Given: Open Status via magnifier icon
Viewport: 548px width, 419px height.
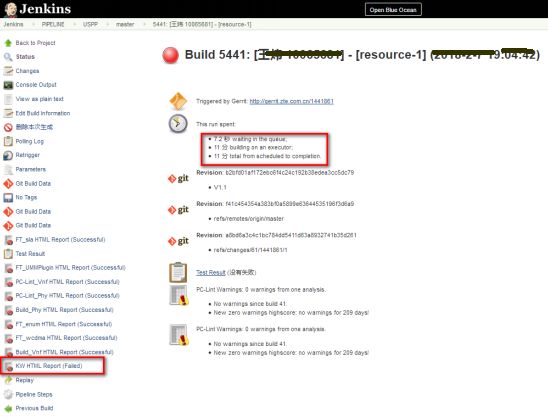Looking at the screenshot, I should pyautogui.click(x=8, y=57).
